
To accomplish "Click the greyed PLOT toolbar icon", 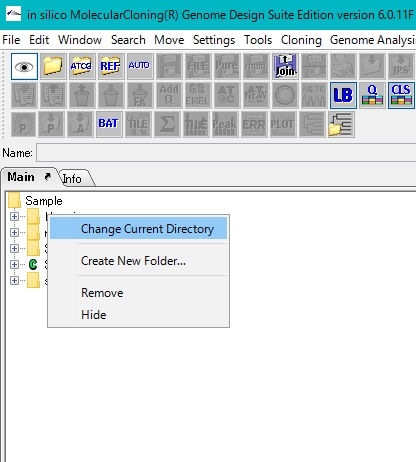I will pyautogui.click(x=283, y=124).
